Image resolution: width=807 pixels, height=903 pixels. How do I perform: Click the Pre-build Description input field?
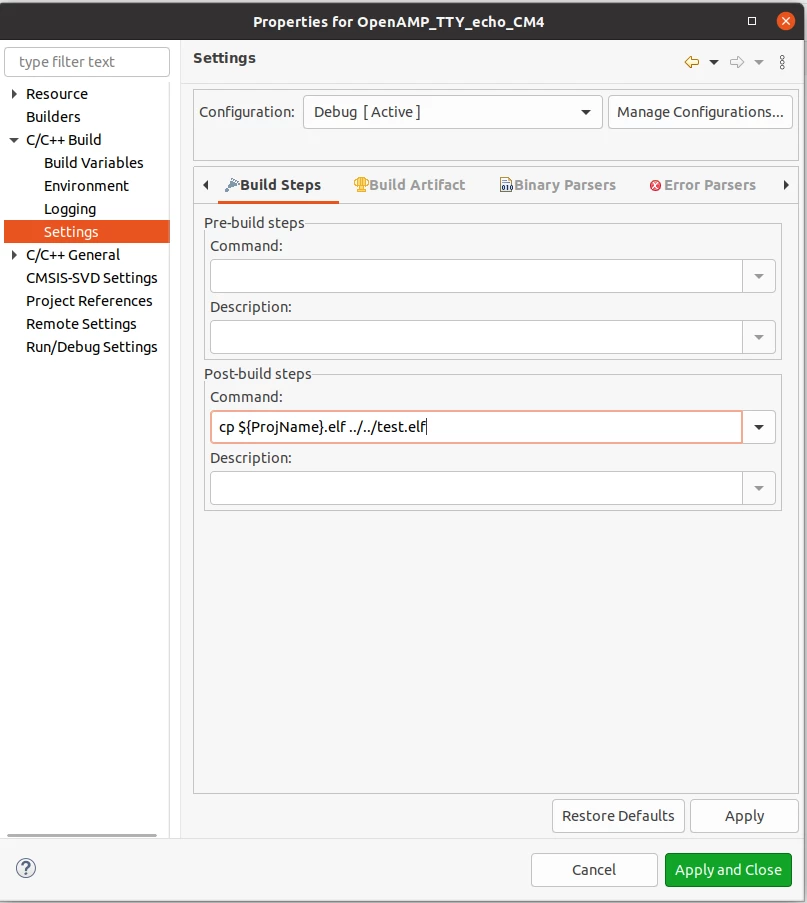tap(476, 337)
